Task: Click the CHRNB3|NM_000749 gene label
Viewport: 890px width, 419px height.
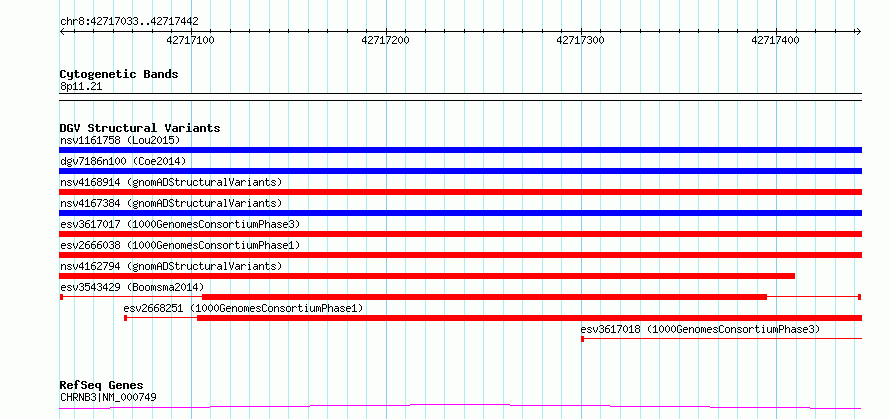Action: (108, 397)
